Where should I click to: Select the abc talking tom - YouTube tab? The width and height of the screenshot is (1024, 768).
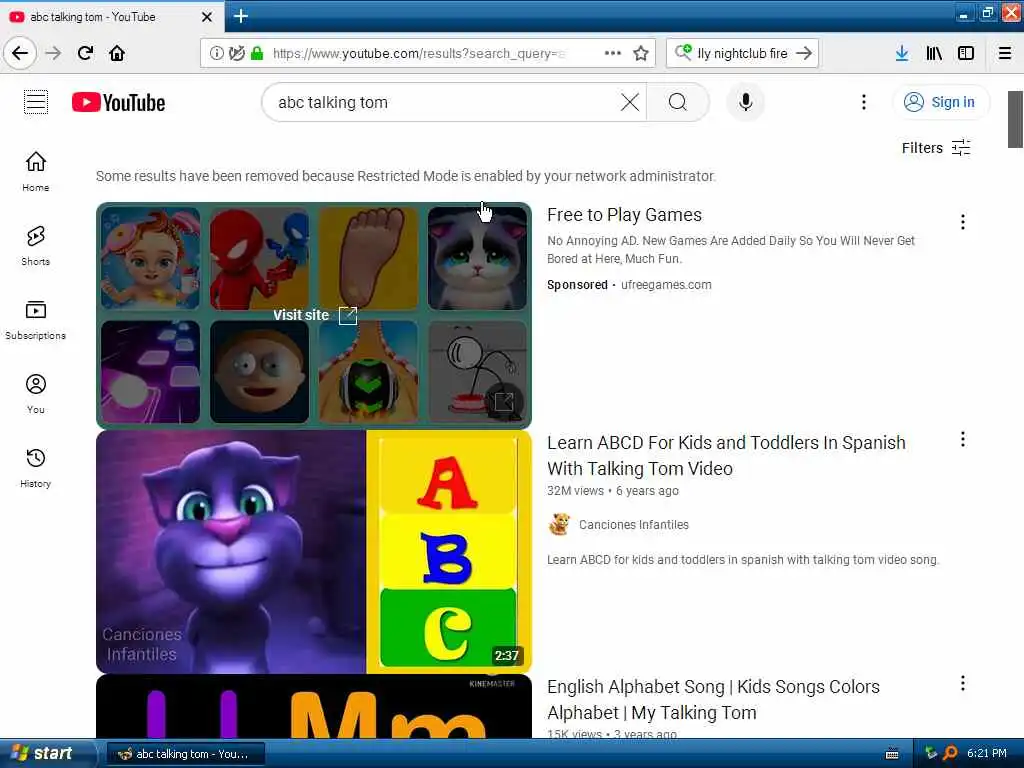click(x=111, y=17)
